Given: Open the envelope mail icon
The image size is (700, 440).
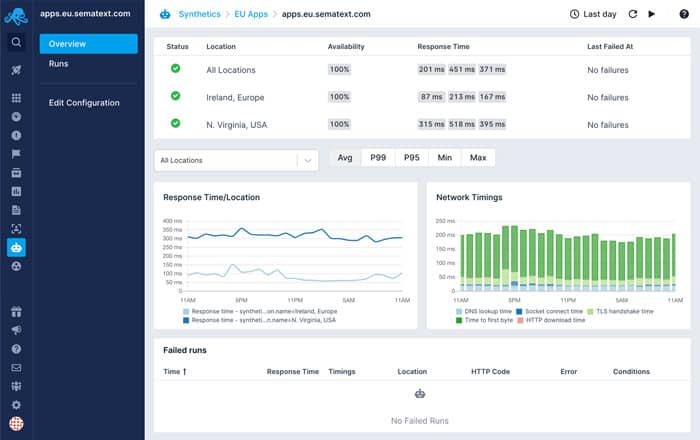Looking at the screenshot, I should [x=16, y=368].
